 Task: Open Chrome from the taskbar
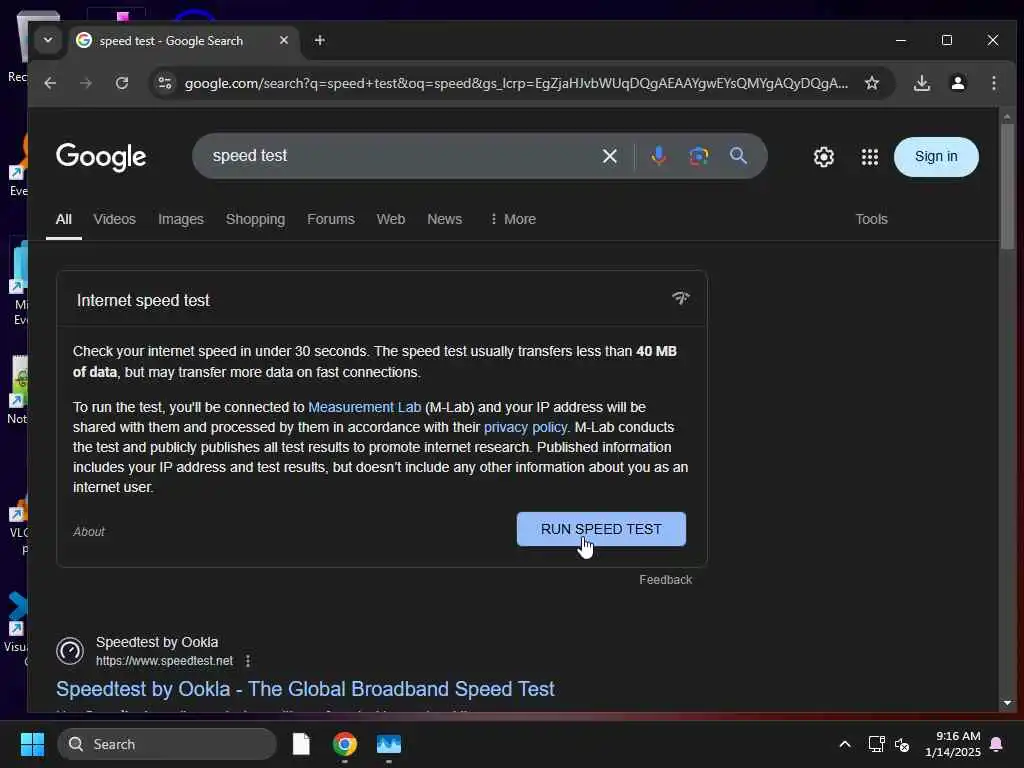tap(345, 744)
